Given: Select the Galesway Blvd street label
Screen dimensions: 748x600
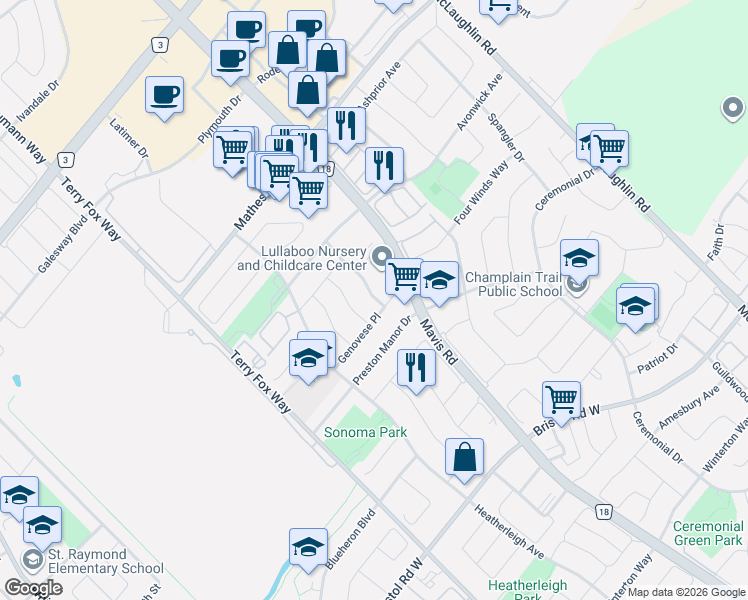Looking at the screenshot, I should pos(63,244).
